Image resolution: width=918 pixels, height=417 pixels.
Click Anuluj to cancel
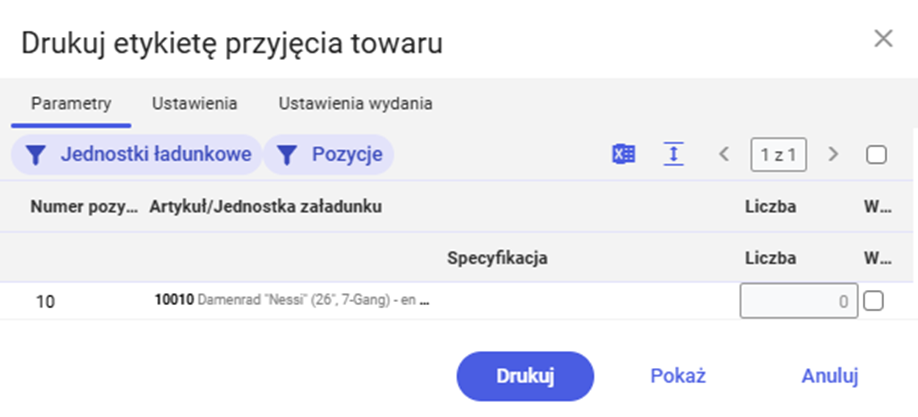coord(830,376)
